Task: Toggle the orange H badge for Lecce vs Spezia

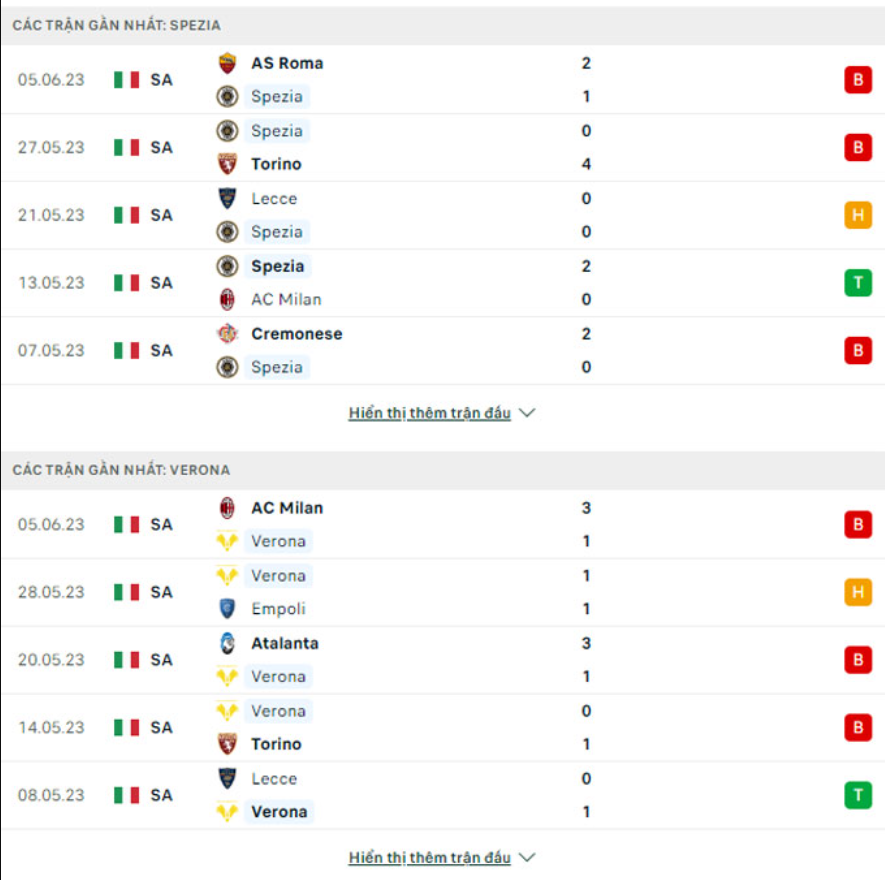Action: (x=859, y=214)
